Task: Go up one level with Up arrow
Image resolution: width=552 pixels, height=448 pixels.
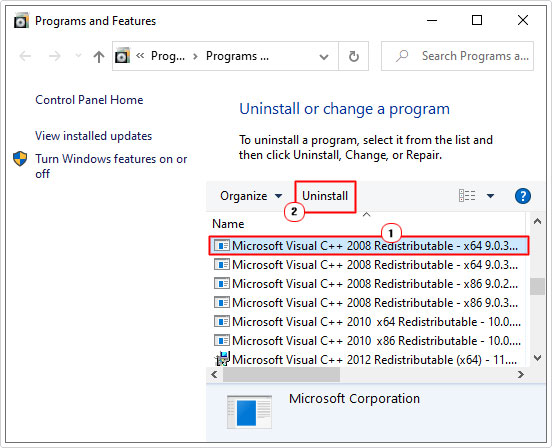Action: point(99,56)
